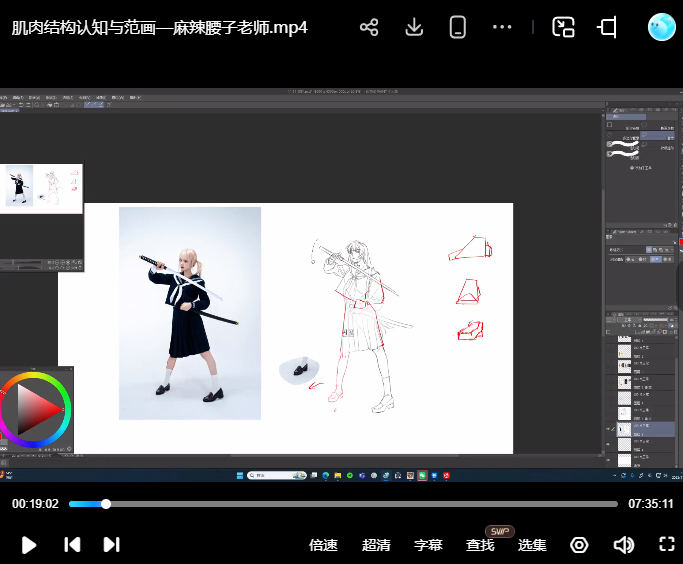Click the progress bar playhead handle
The width and height of the screenshot is (683, 564).
pos(106,504)
